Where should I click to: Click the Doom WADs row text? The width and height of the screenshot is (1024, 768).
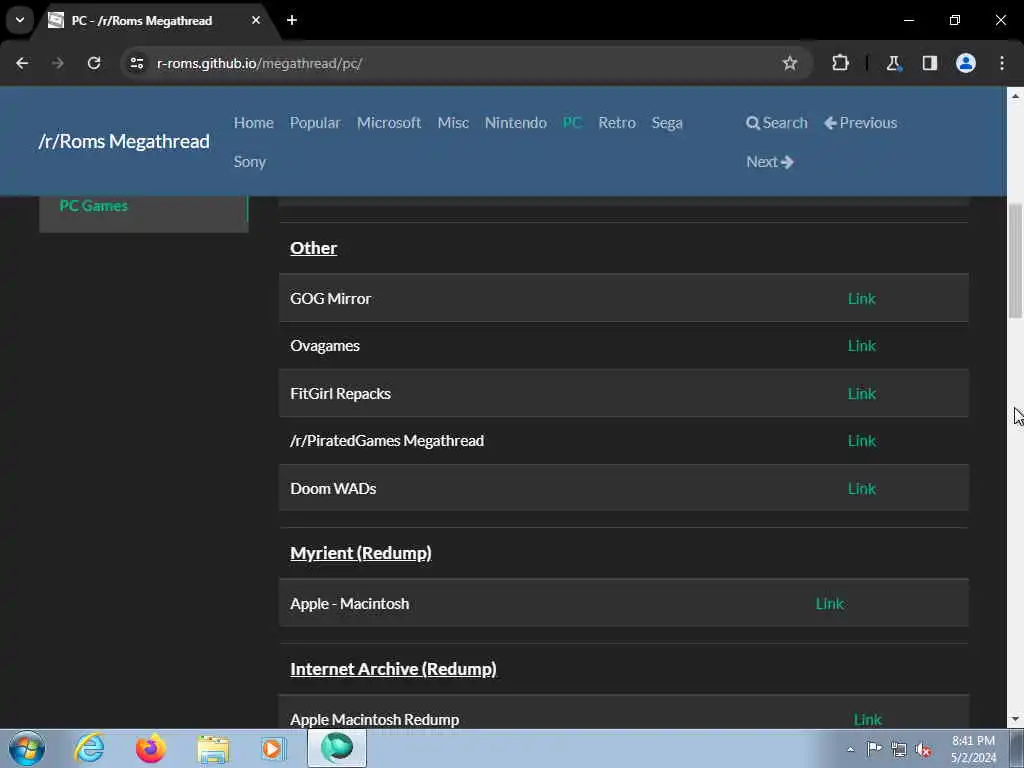click(333, 488)
